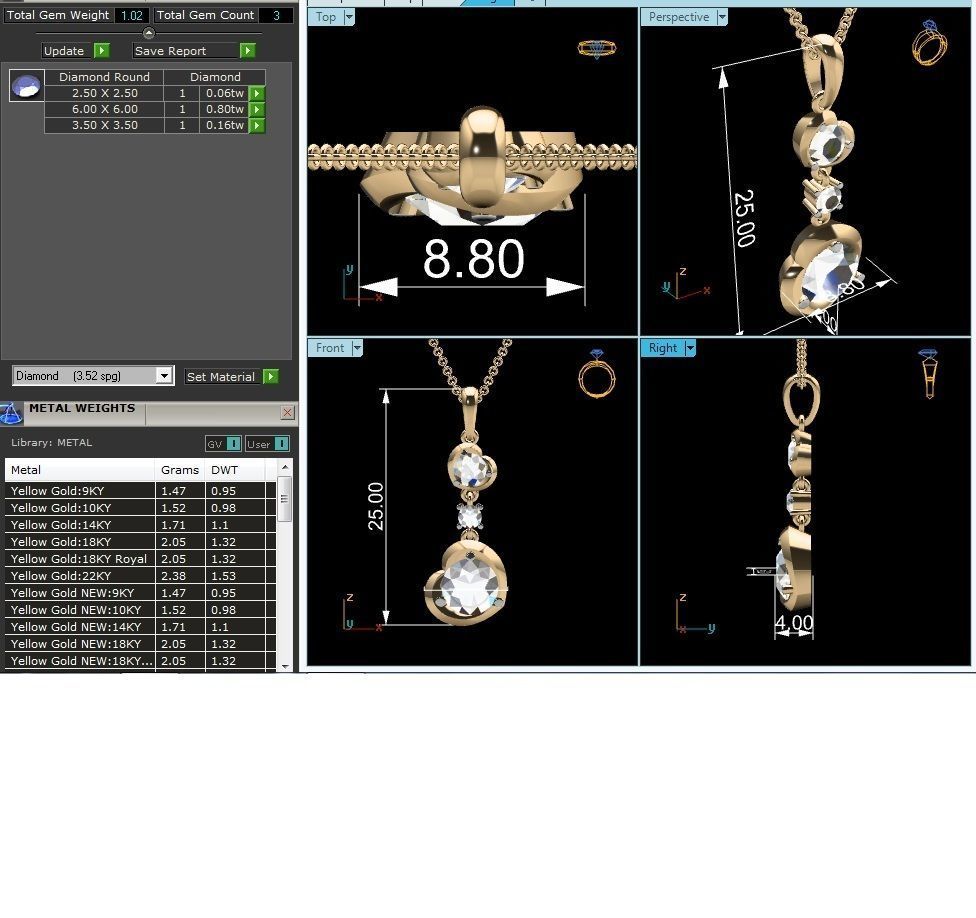Click green arrow on 0.16tw diamond row

tap(256, 125)
